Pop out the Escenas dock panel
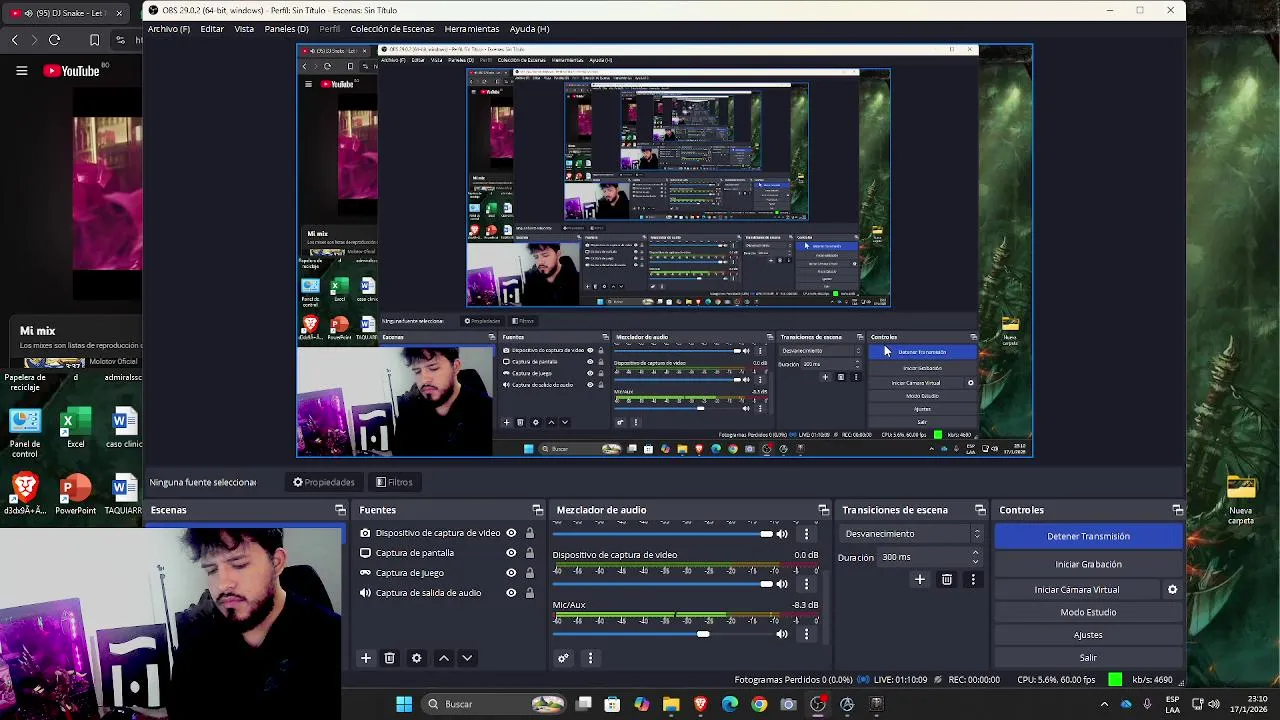This screenshot has width=1280, height=720. coord(340,510)
